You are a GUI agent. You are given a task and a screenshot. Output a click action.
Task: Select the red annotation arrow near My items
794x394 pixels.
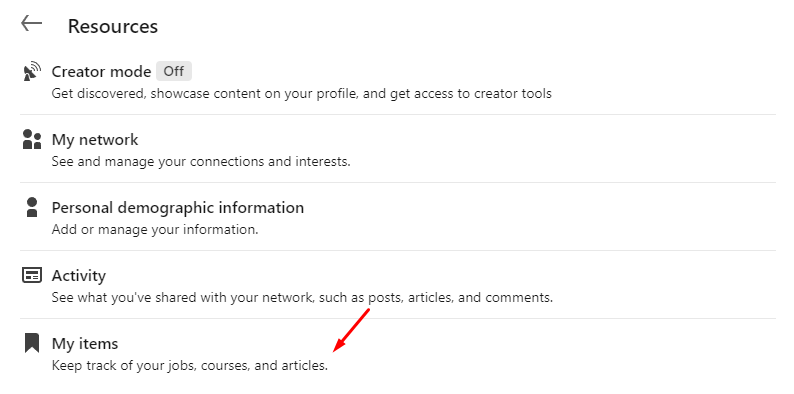tap(352, 330)
